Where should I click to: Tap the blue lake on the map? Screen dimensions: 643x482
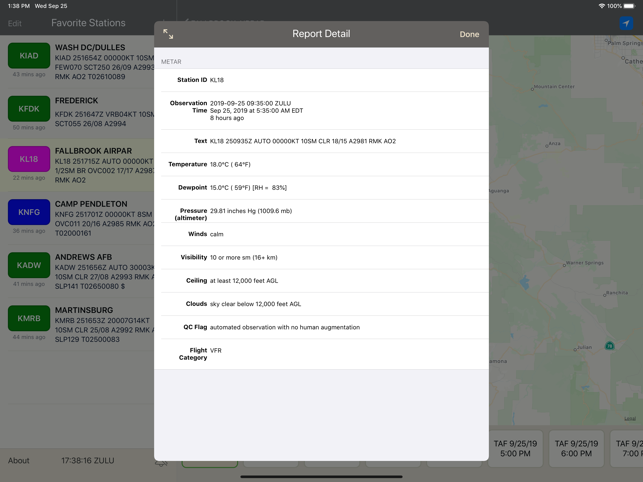tap(524, 282)
